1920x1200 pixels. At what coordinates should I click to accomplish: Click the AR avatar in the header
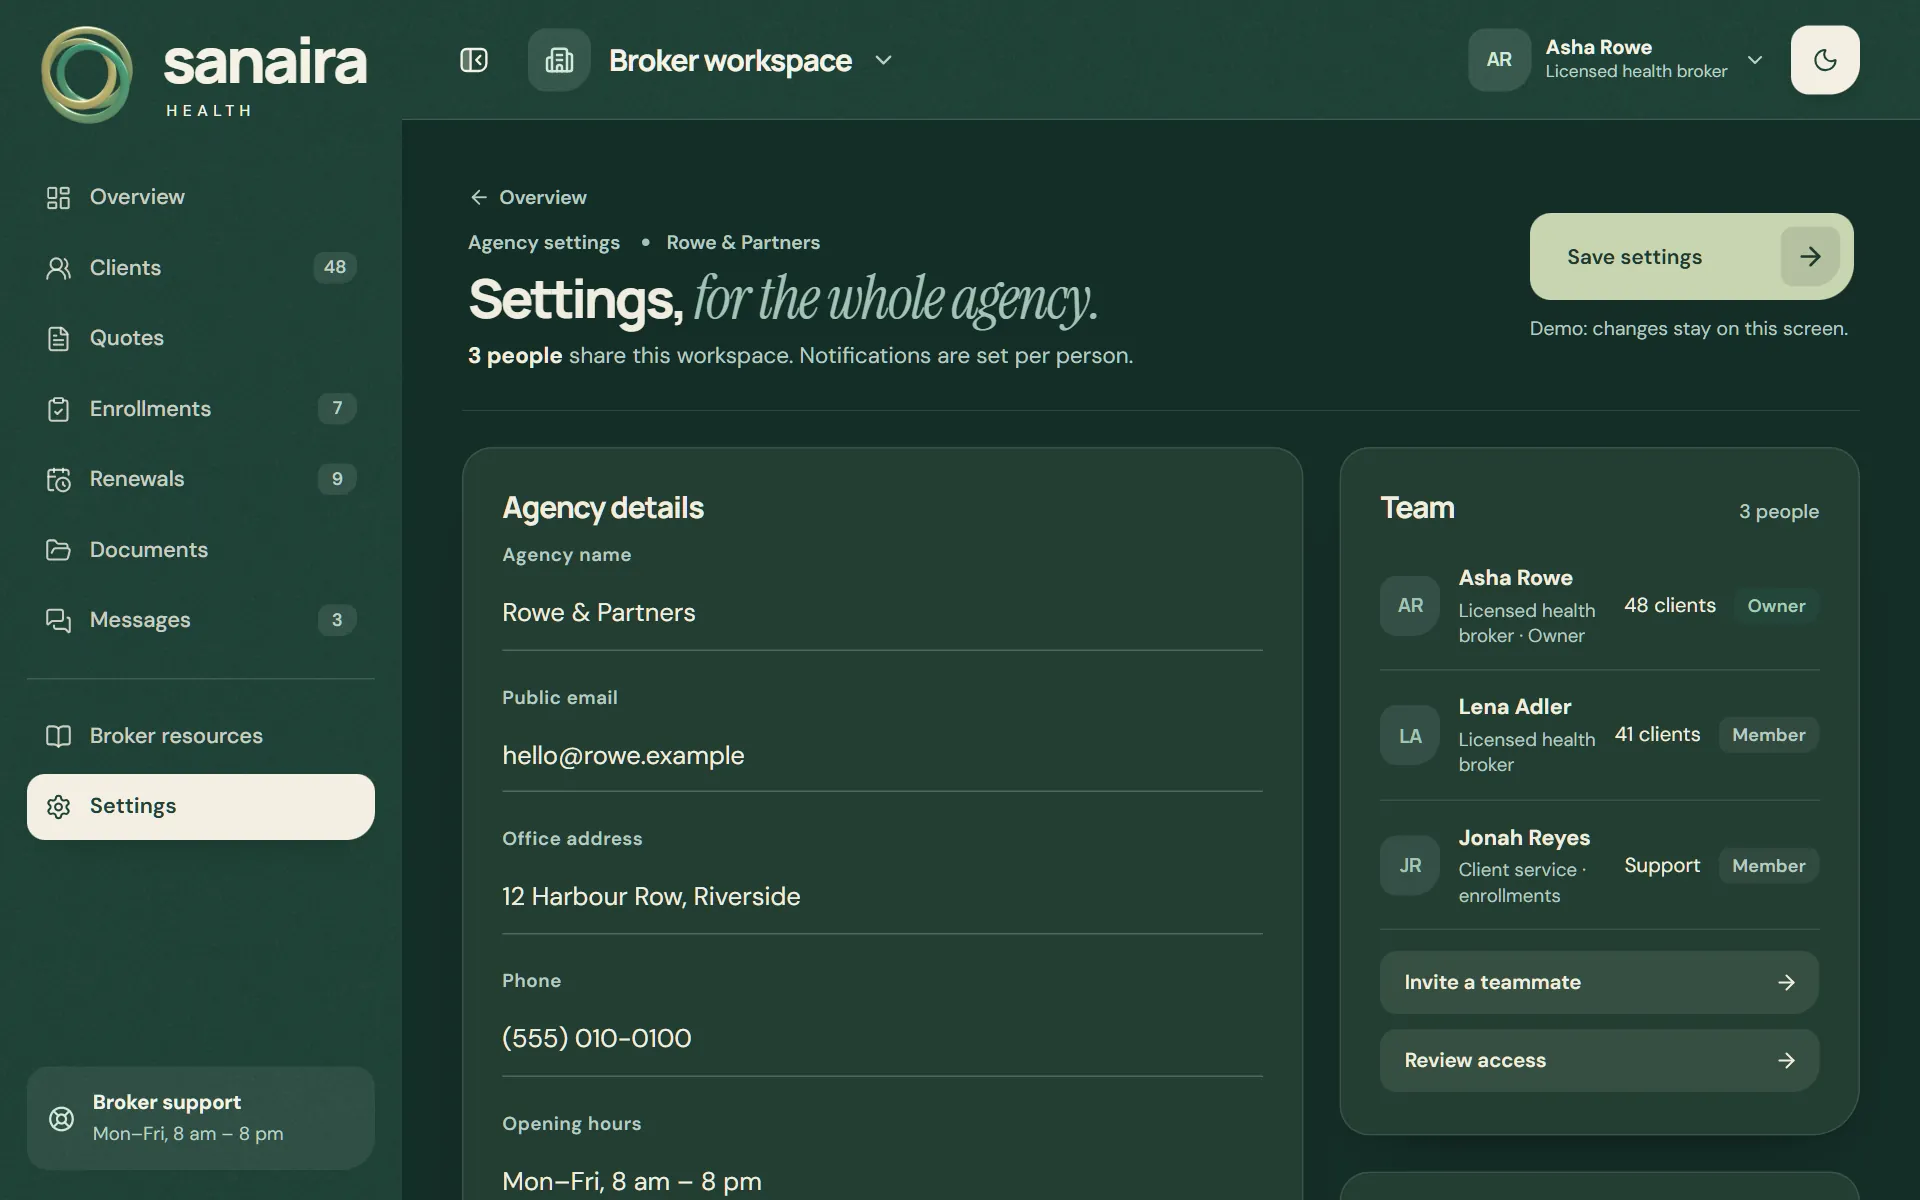pos(1499,60)
